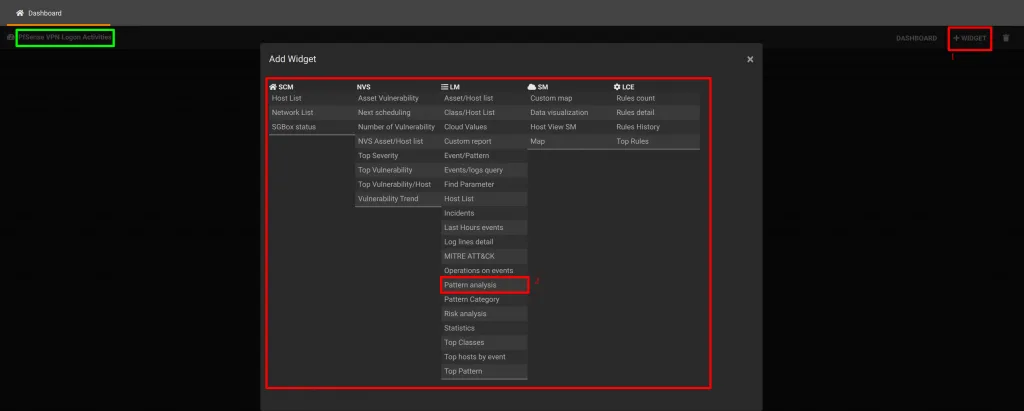Open the DASHBOARD menu button
This screenshot has width=1024, height=411.
916,39
